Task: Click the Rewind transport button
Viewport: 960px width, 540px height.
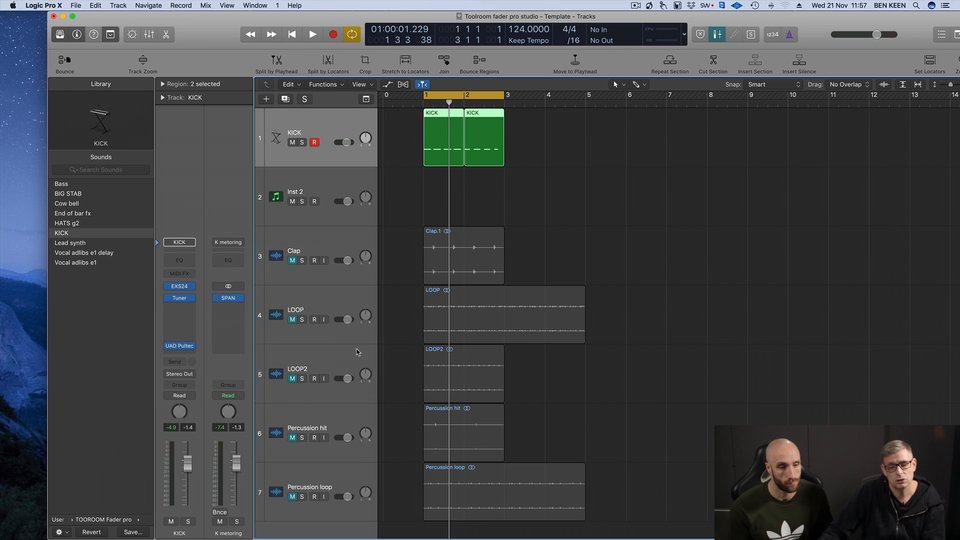Action: click(250, 34)
